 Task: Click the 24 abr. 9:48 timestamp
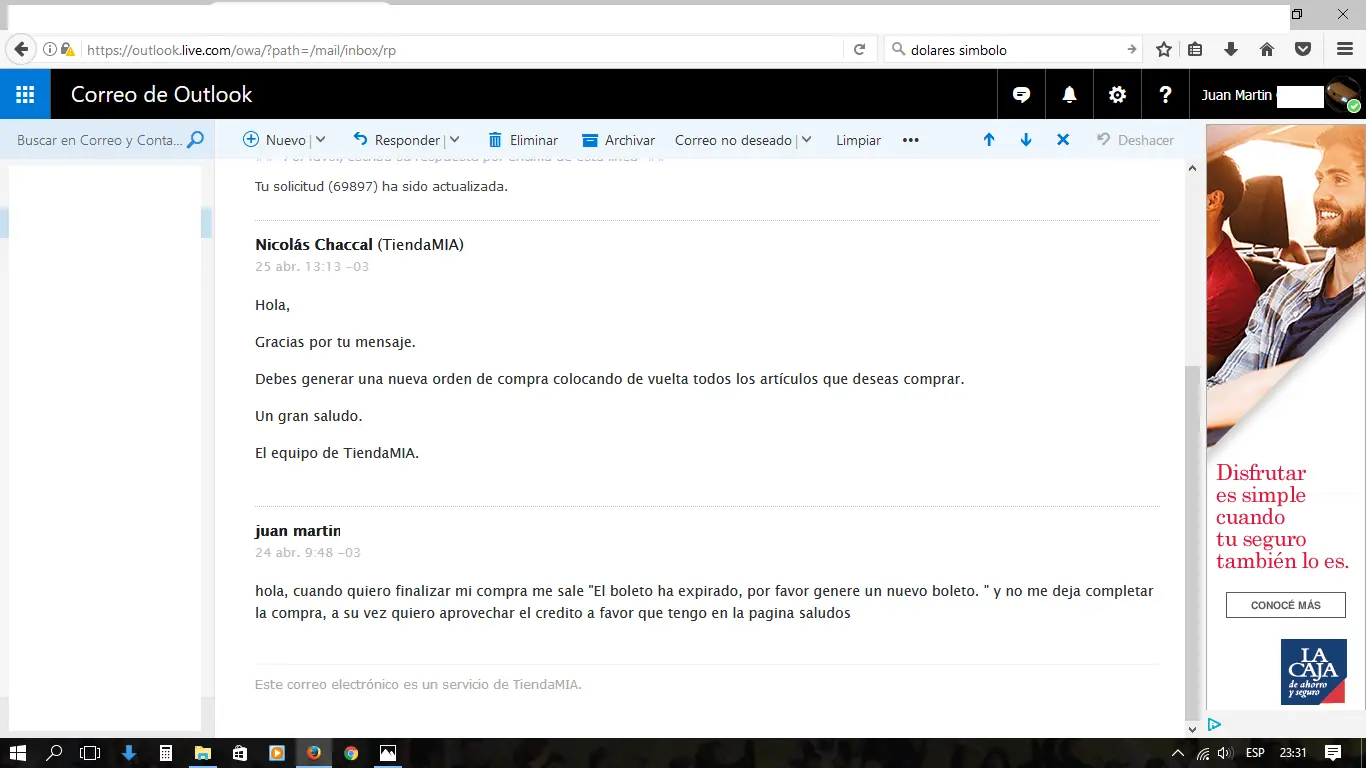308,552
